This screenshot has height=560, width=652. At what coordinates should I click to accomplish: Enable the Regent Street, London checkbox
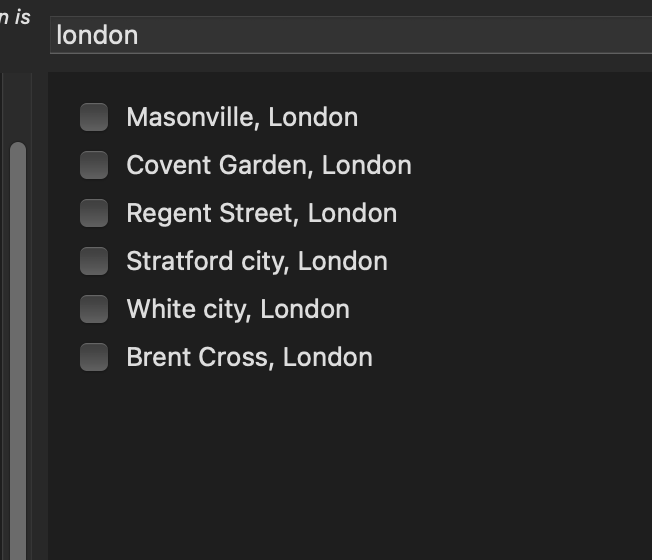[x=94, y=213]
